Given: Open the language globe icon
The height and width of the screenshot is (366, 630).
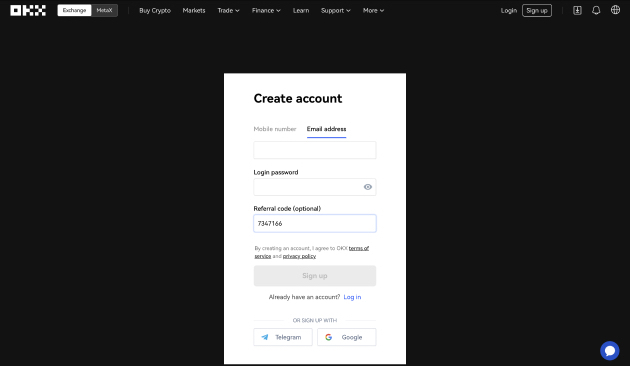Looking at the screenshot, I should point(616,10).
